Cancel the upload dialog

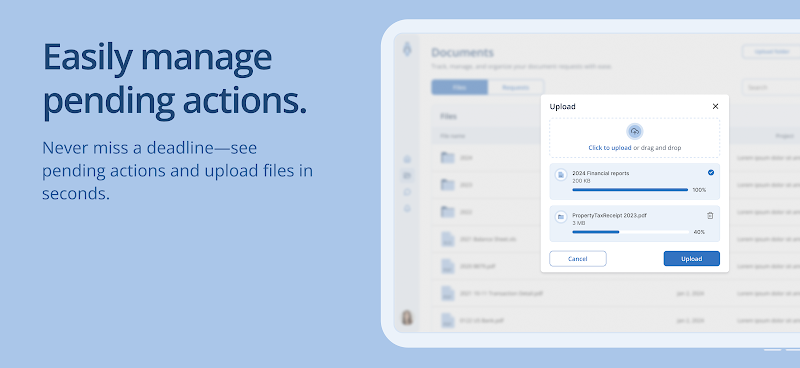pyautogui.click(x=578, y=259)
